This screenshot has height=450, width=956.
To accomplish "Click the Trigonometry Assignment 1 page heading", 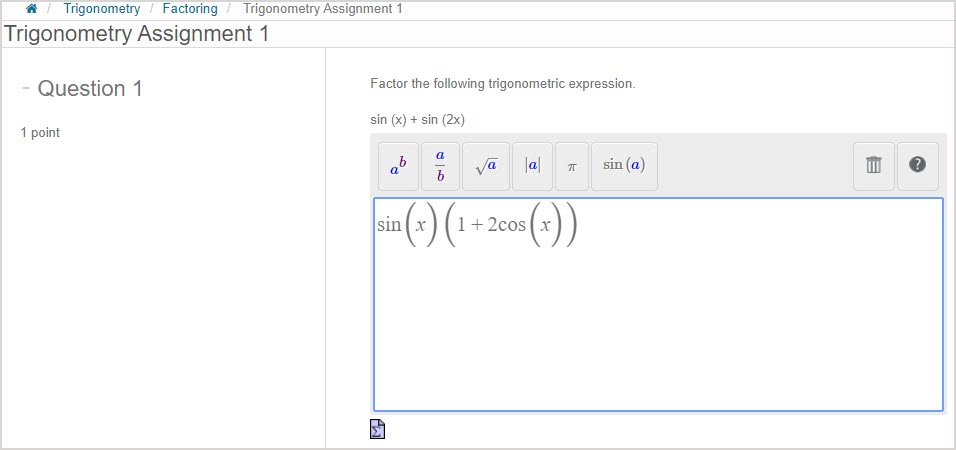I will coord(136,34).
